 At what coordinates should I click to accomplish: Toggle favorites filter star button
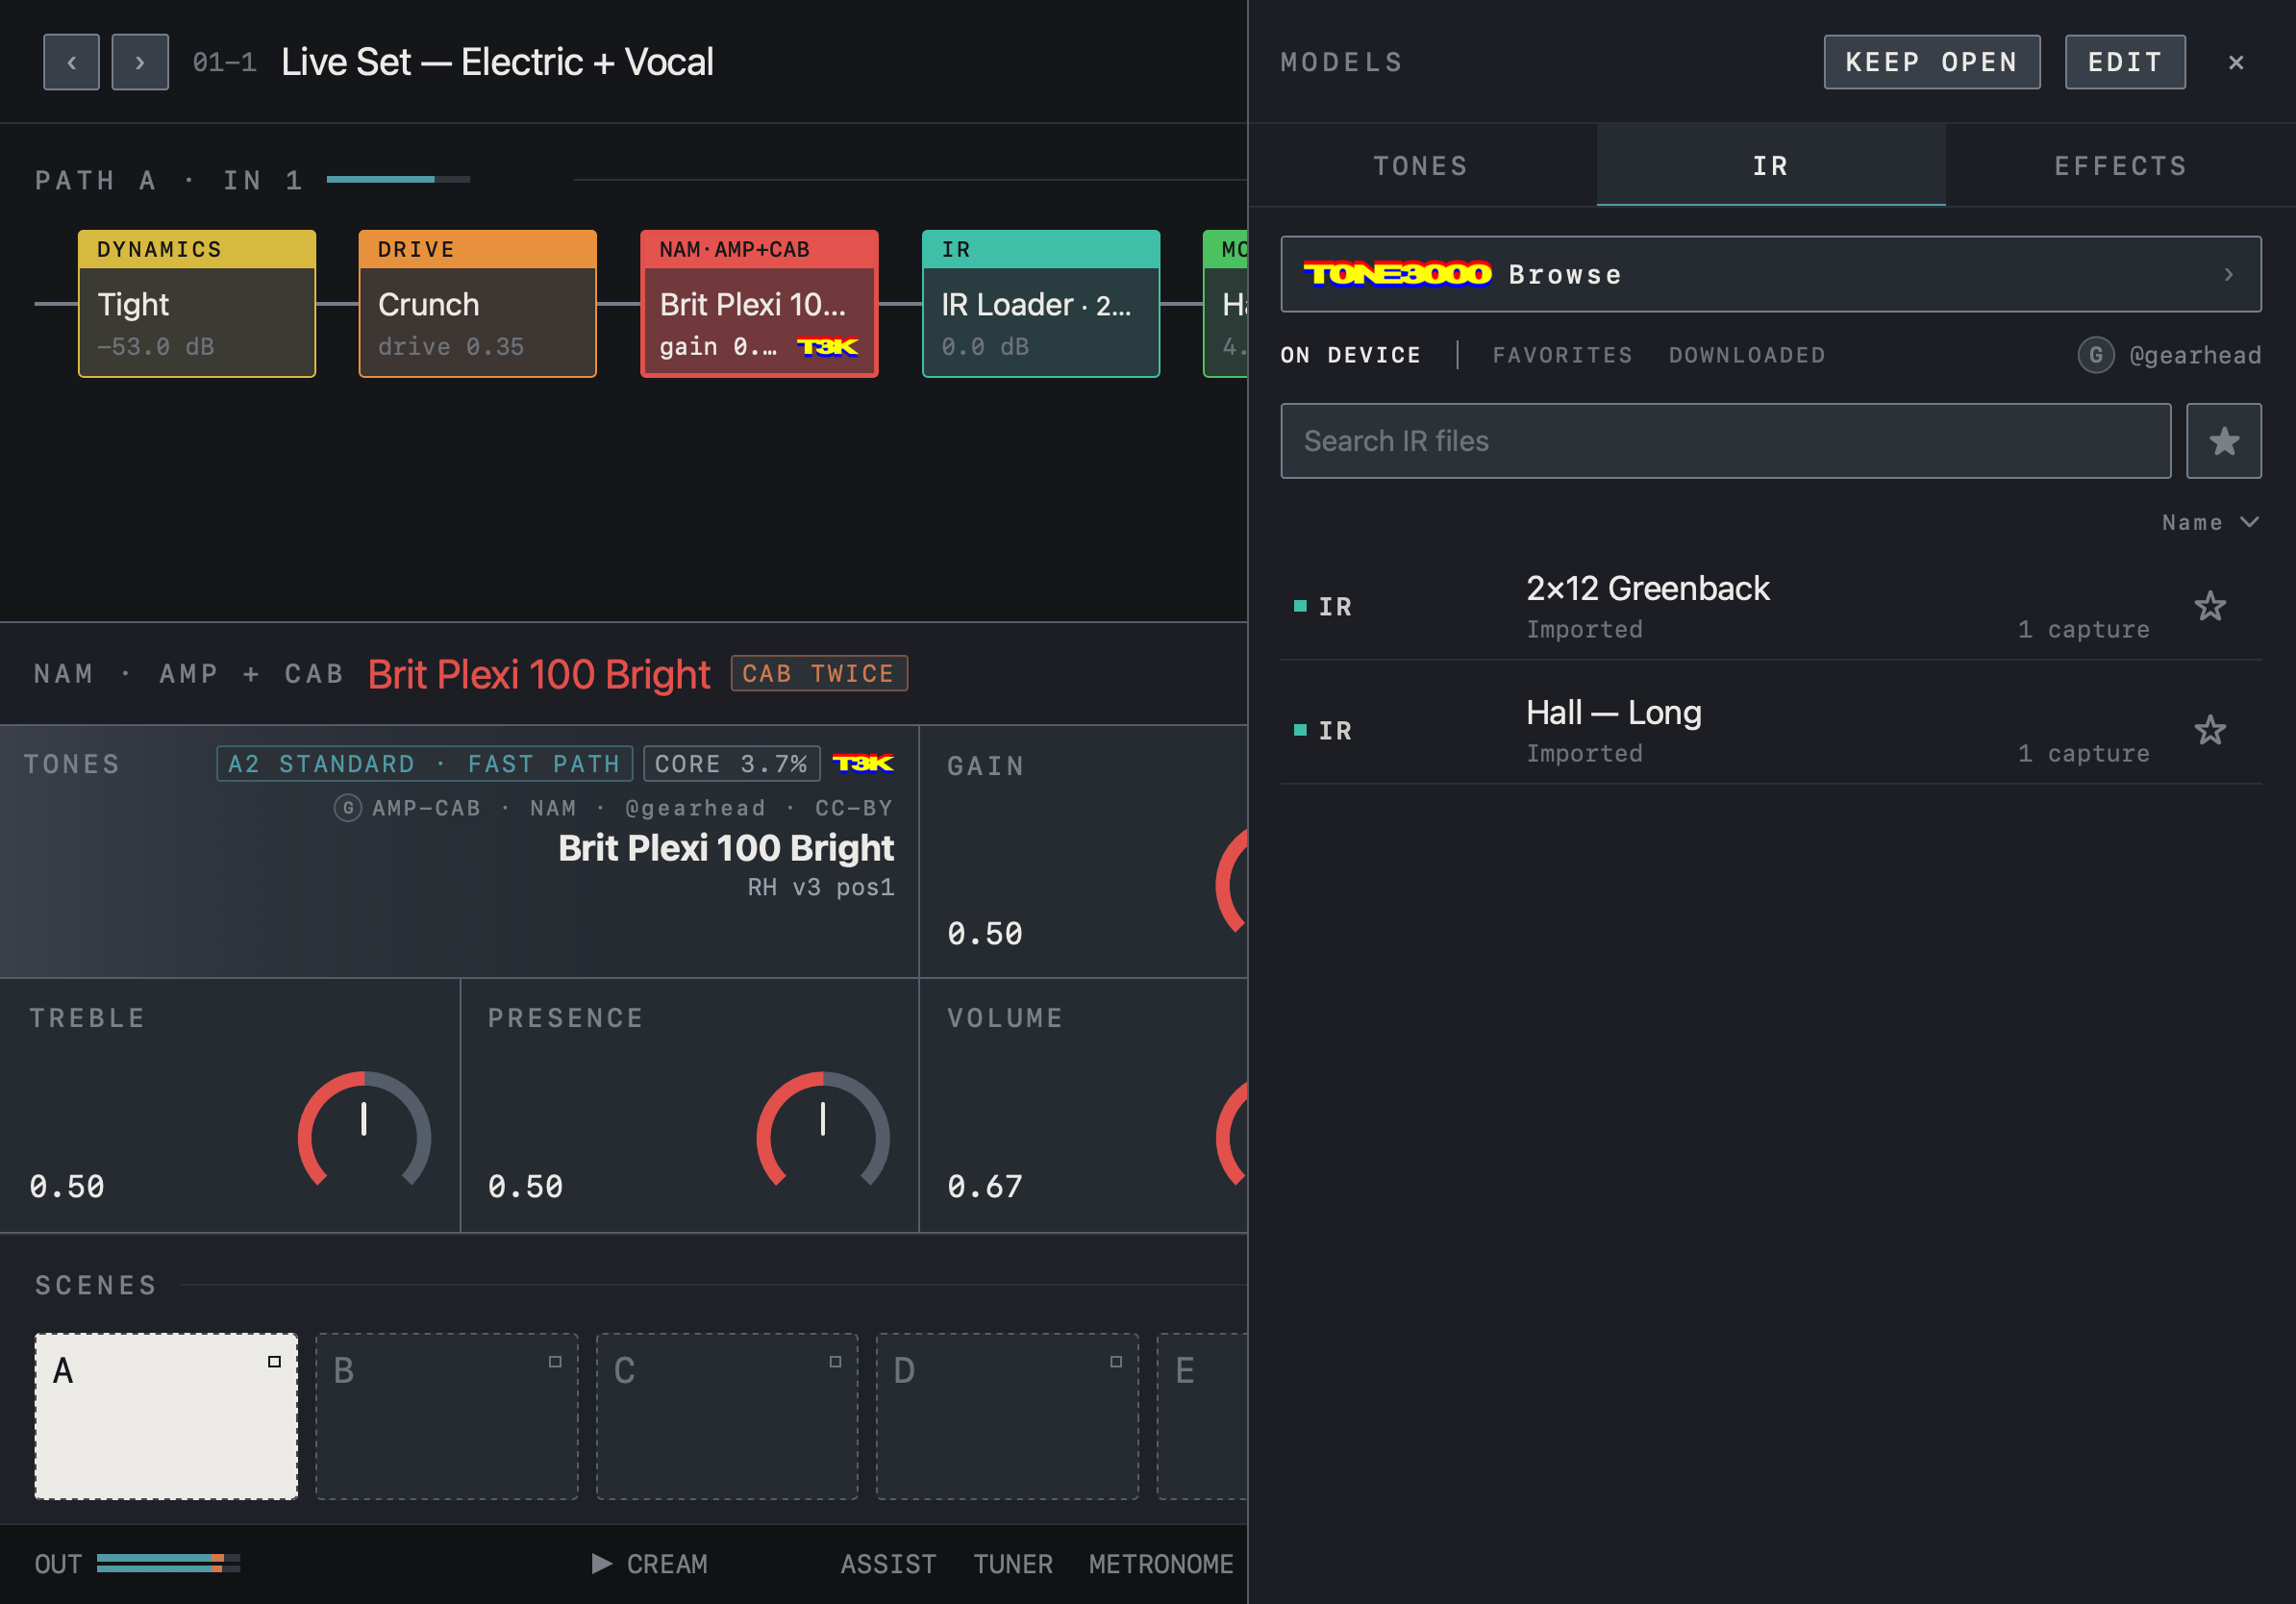point(2223,441)
